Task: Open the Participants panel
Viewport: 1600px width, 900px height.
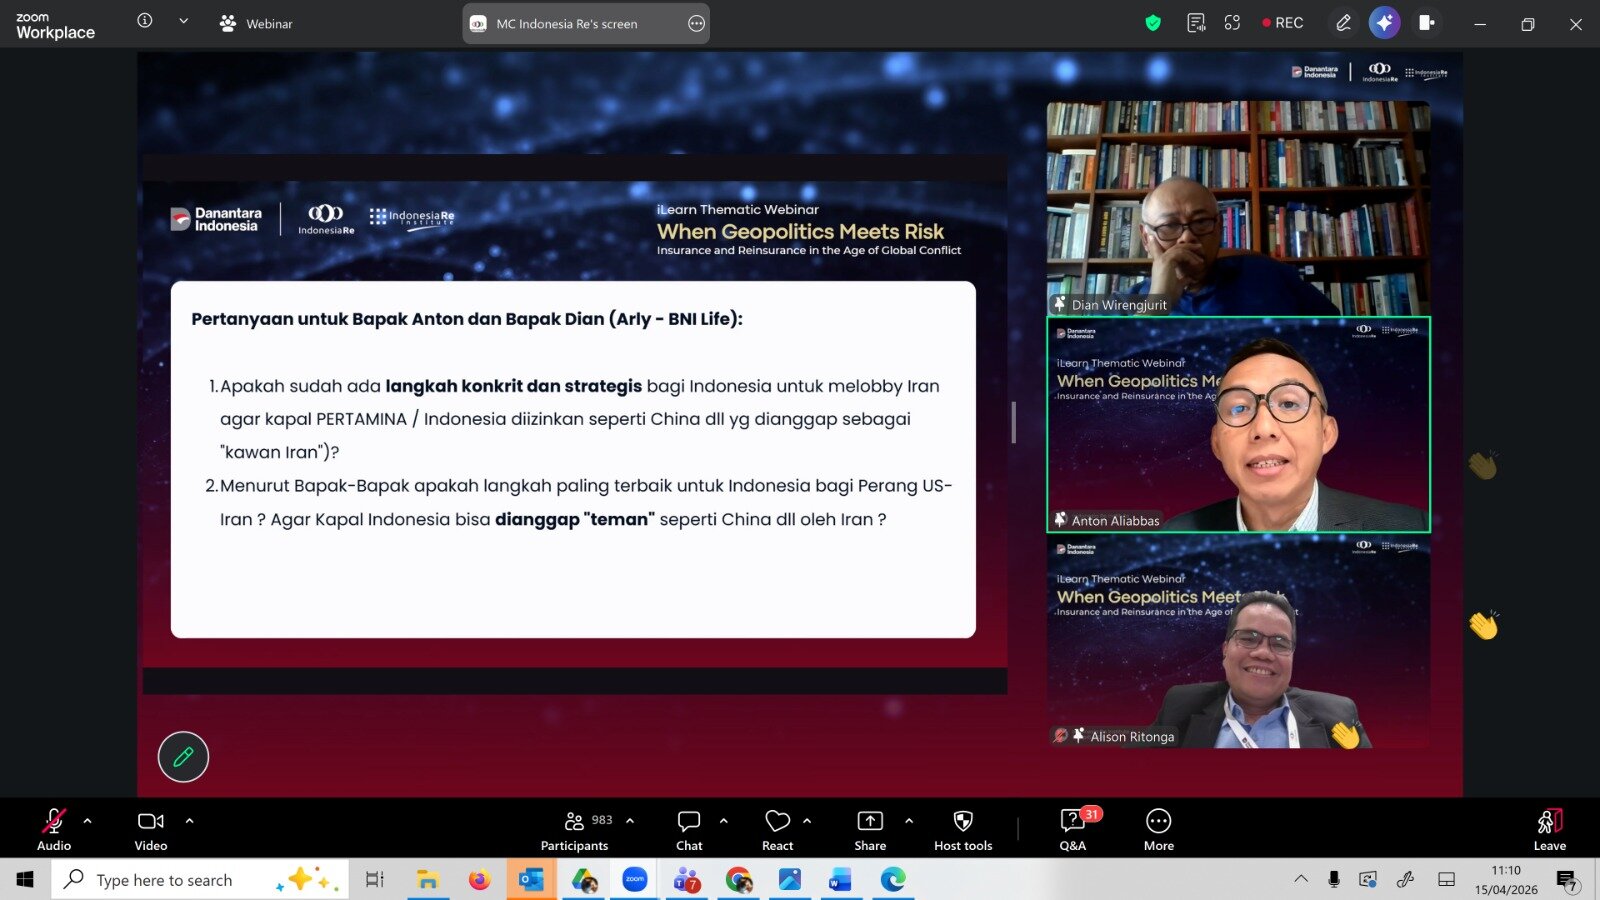Action: pyautogui.click(x=575, y=829)
